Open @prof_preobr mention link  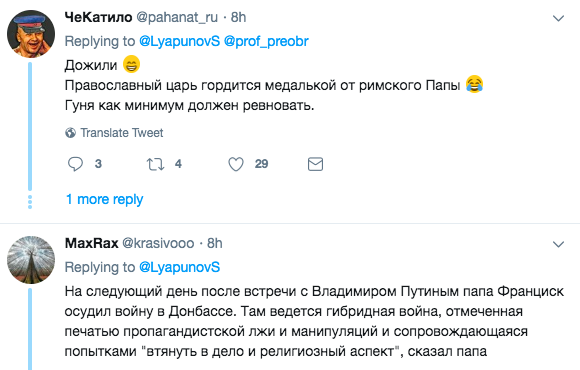pyautogui.click(x=266, y=41)
